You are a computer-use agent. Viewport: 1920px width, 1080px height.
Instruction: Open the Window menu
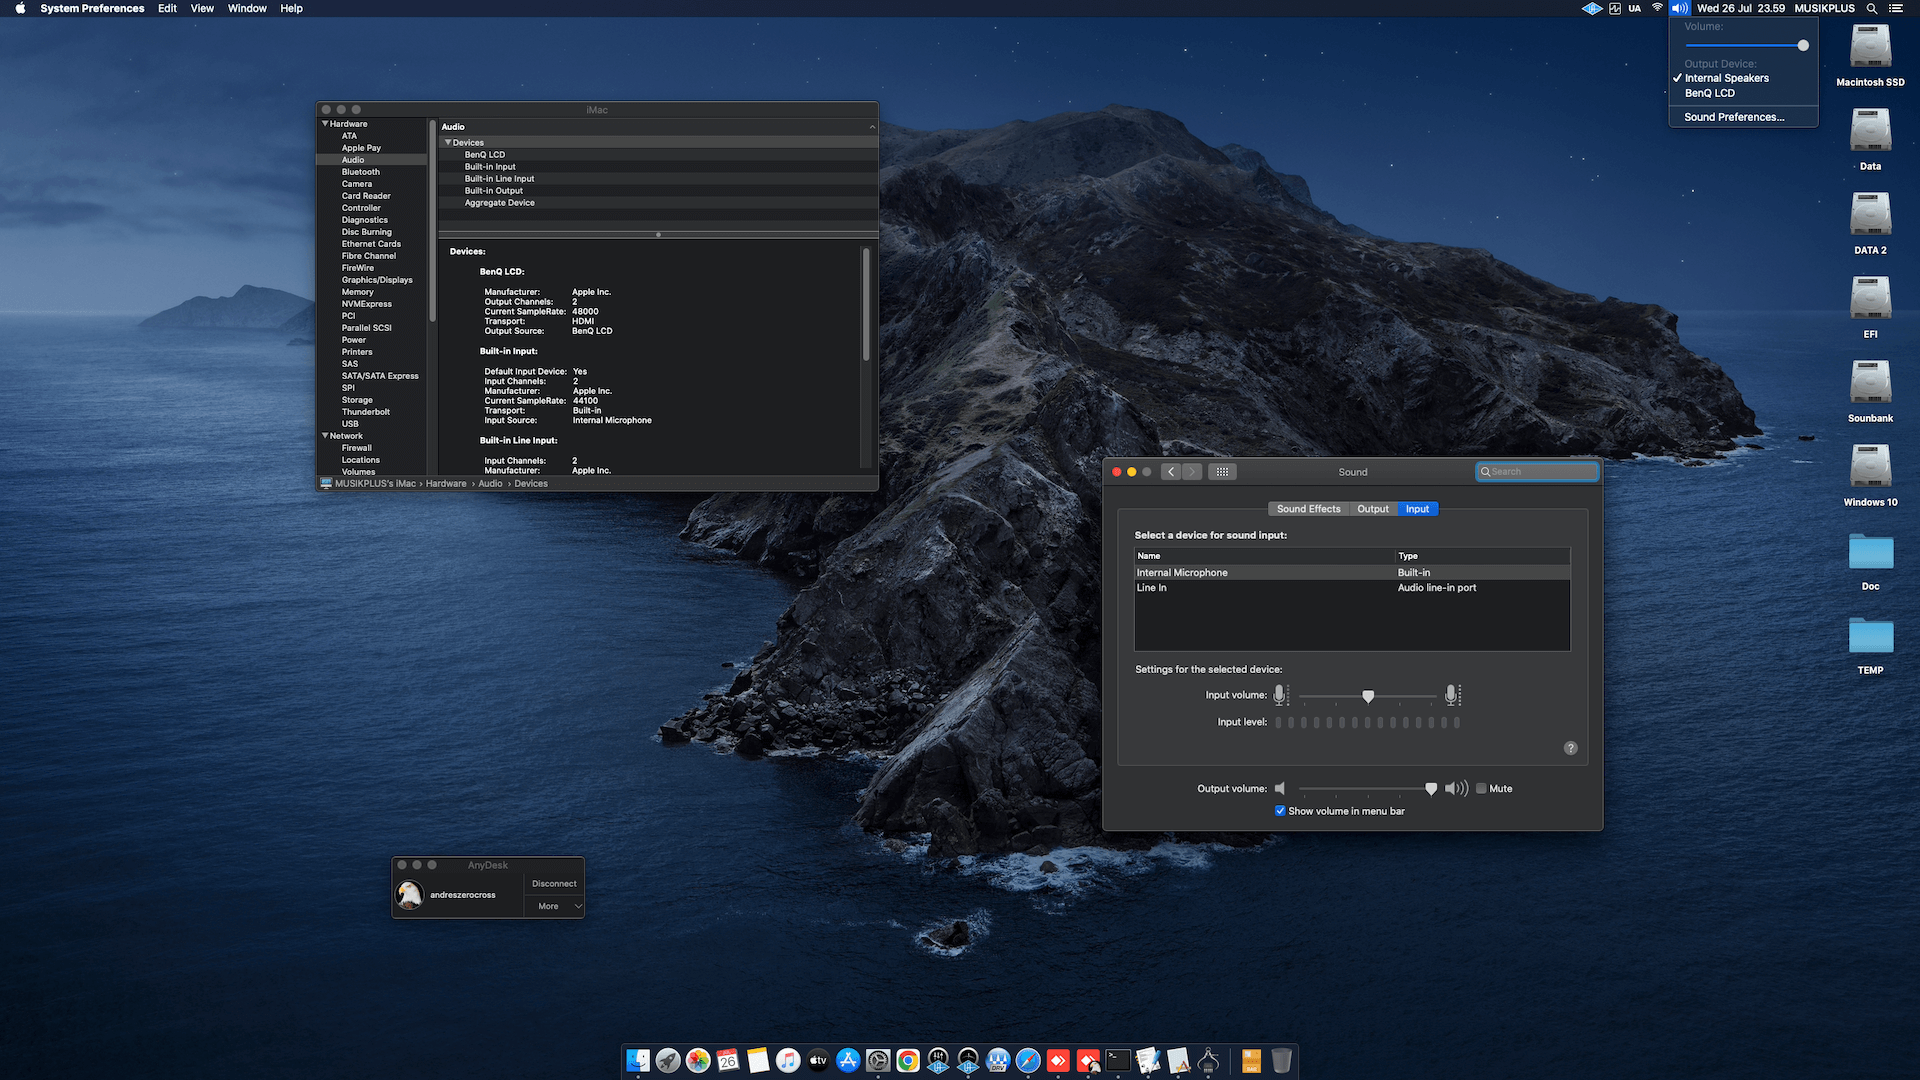[x=247, y=8]
